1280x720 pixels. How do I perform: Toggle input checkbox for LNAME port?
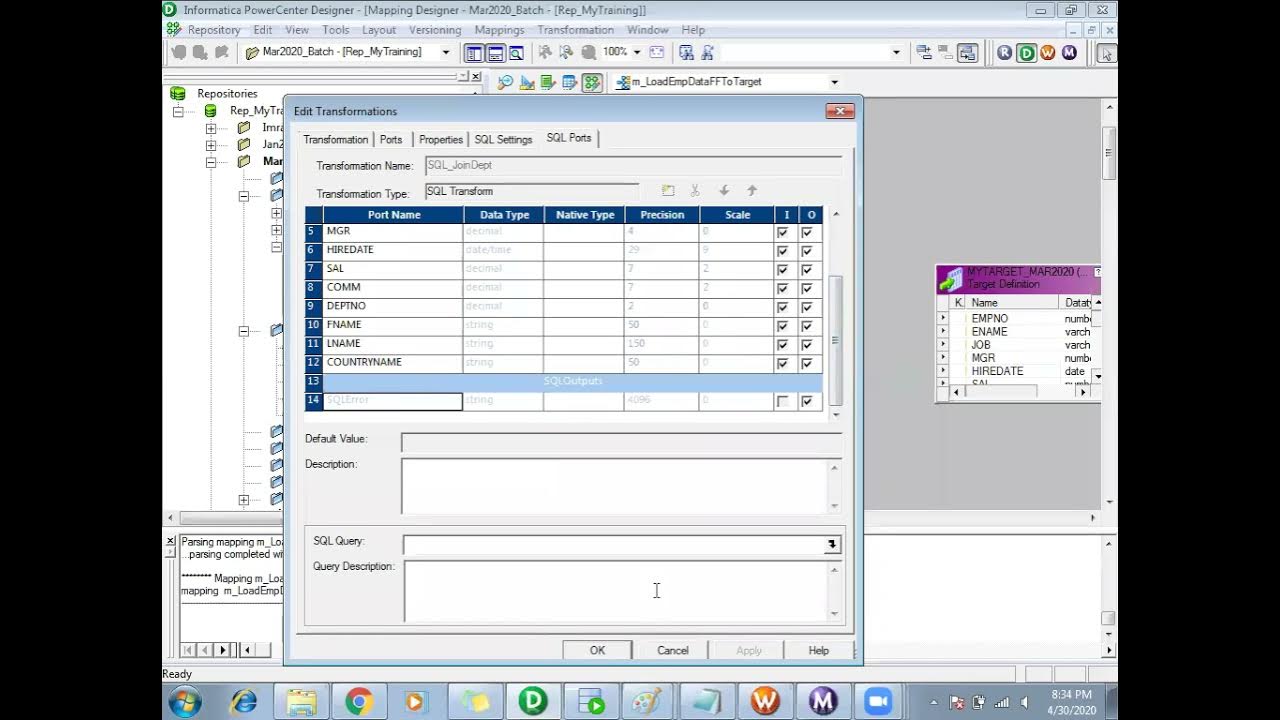[x=783, y=345]
